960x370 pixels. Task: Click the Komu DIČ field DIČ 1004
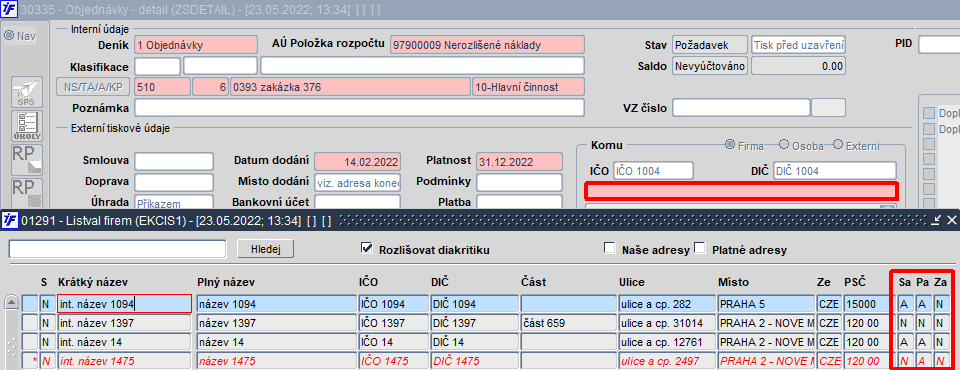(x=834, y=171)
